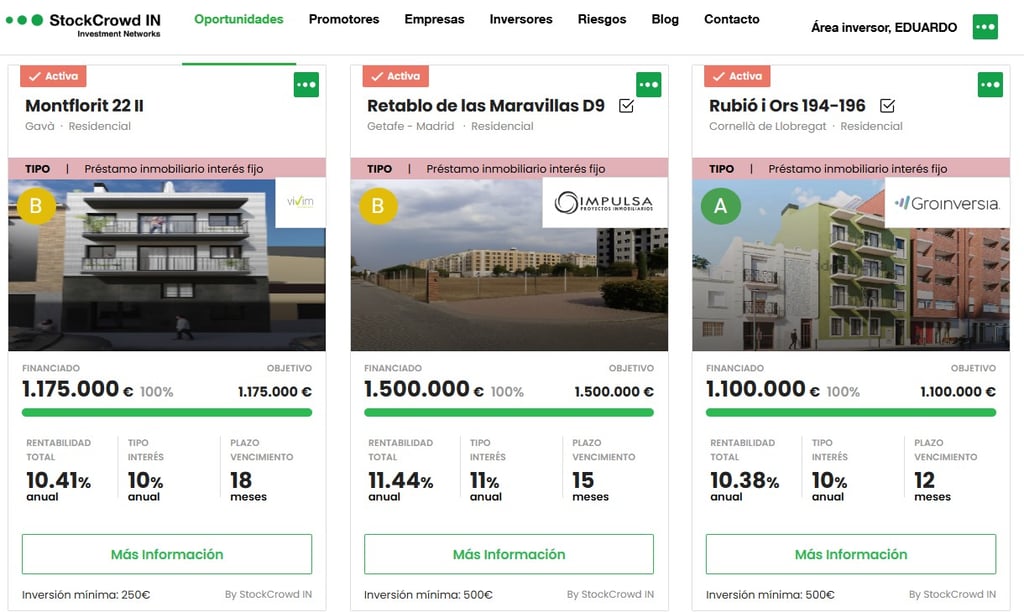Open the Inversores menu item
This screenshot has height=612, width=1024.
coord(520,19)
